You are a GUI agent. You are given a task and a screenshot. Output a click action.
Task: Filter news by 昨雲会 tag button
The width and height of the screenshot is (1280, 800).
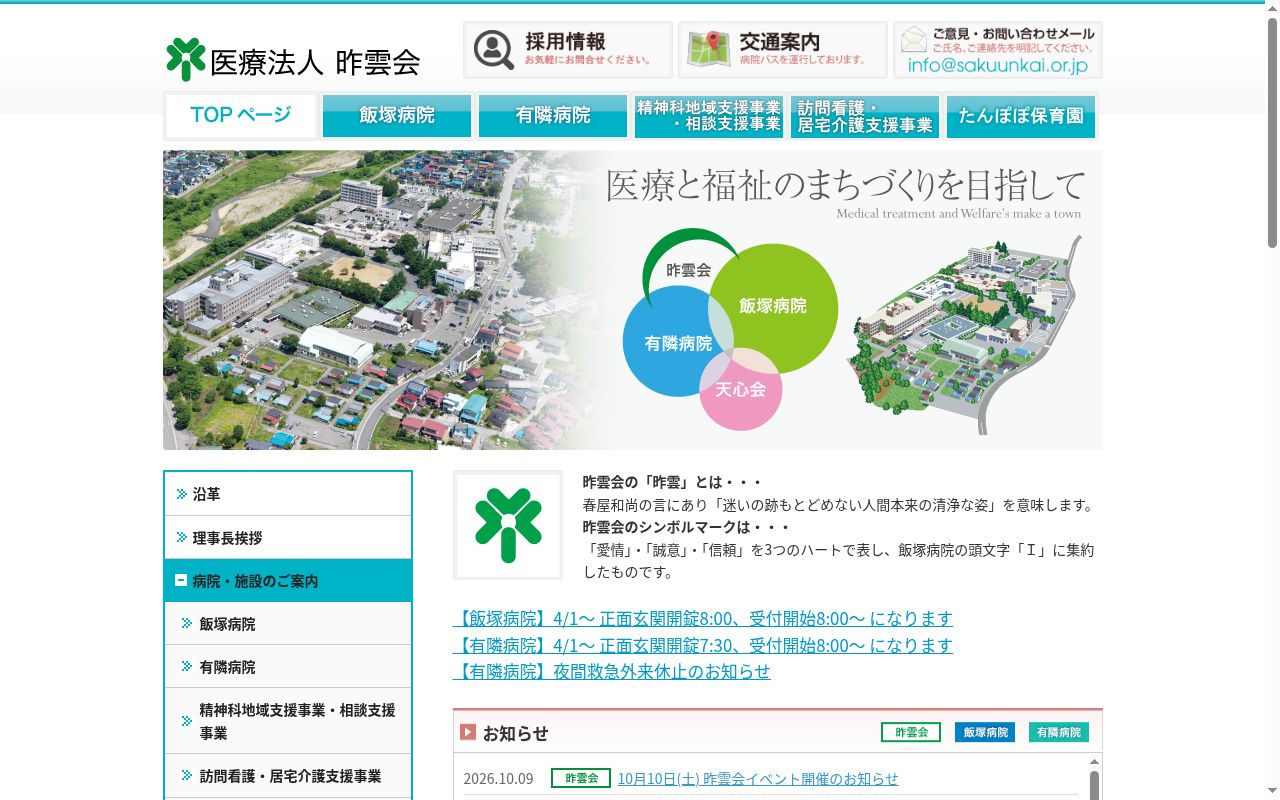[911, 732]
